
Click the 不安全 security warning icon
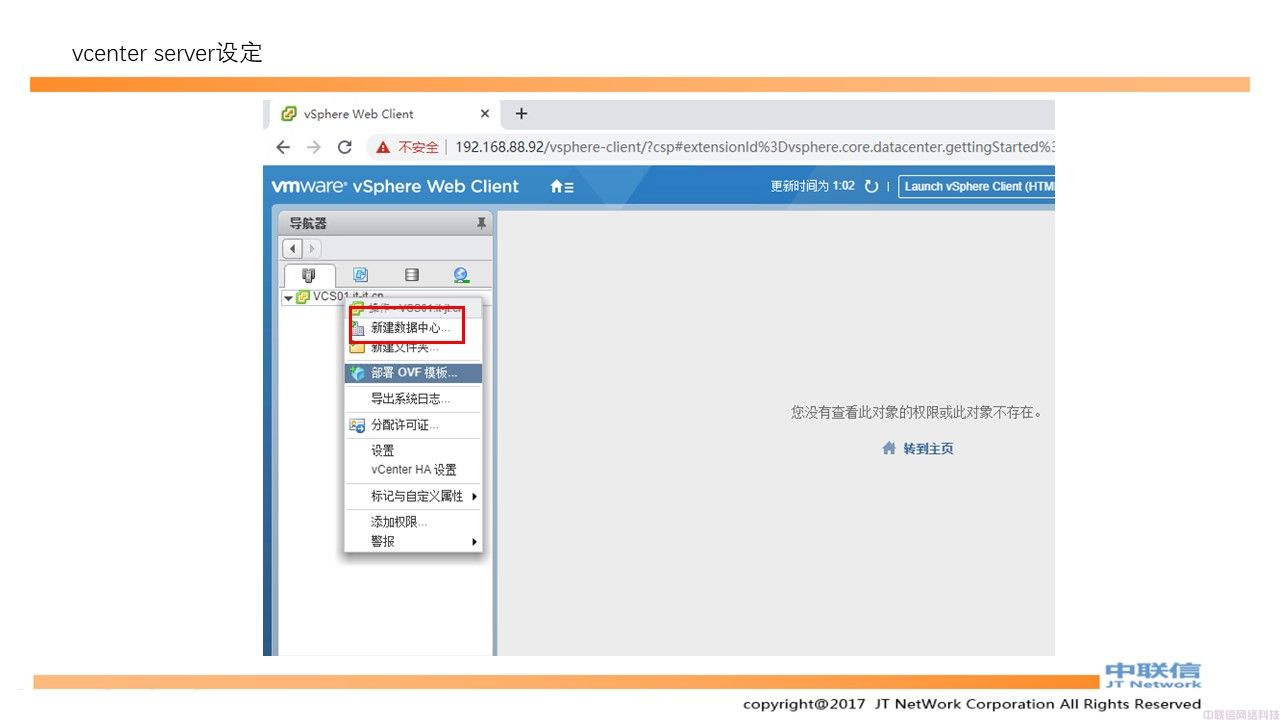[383, 147]
